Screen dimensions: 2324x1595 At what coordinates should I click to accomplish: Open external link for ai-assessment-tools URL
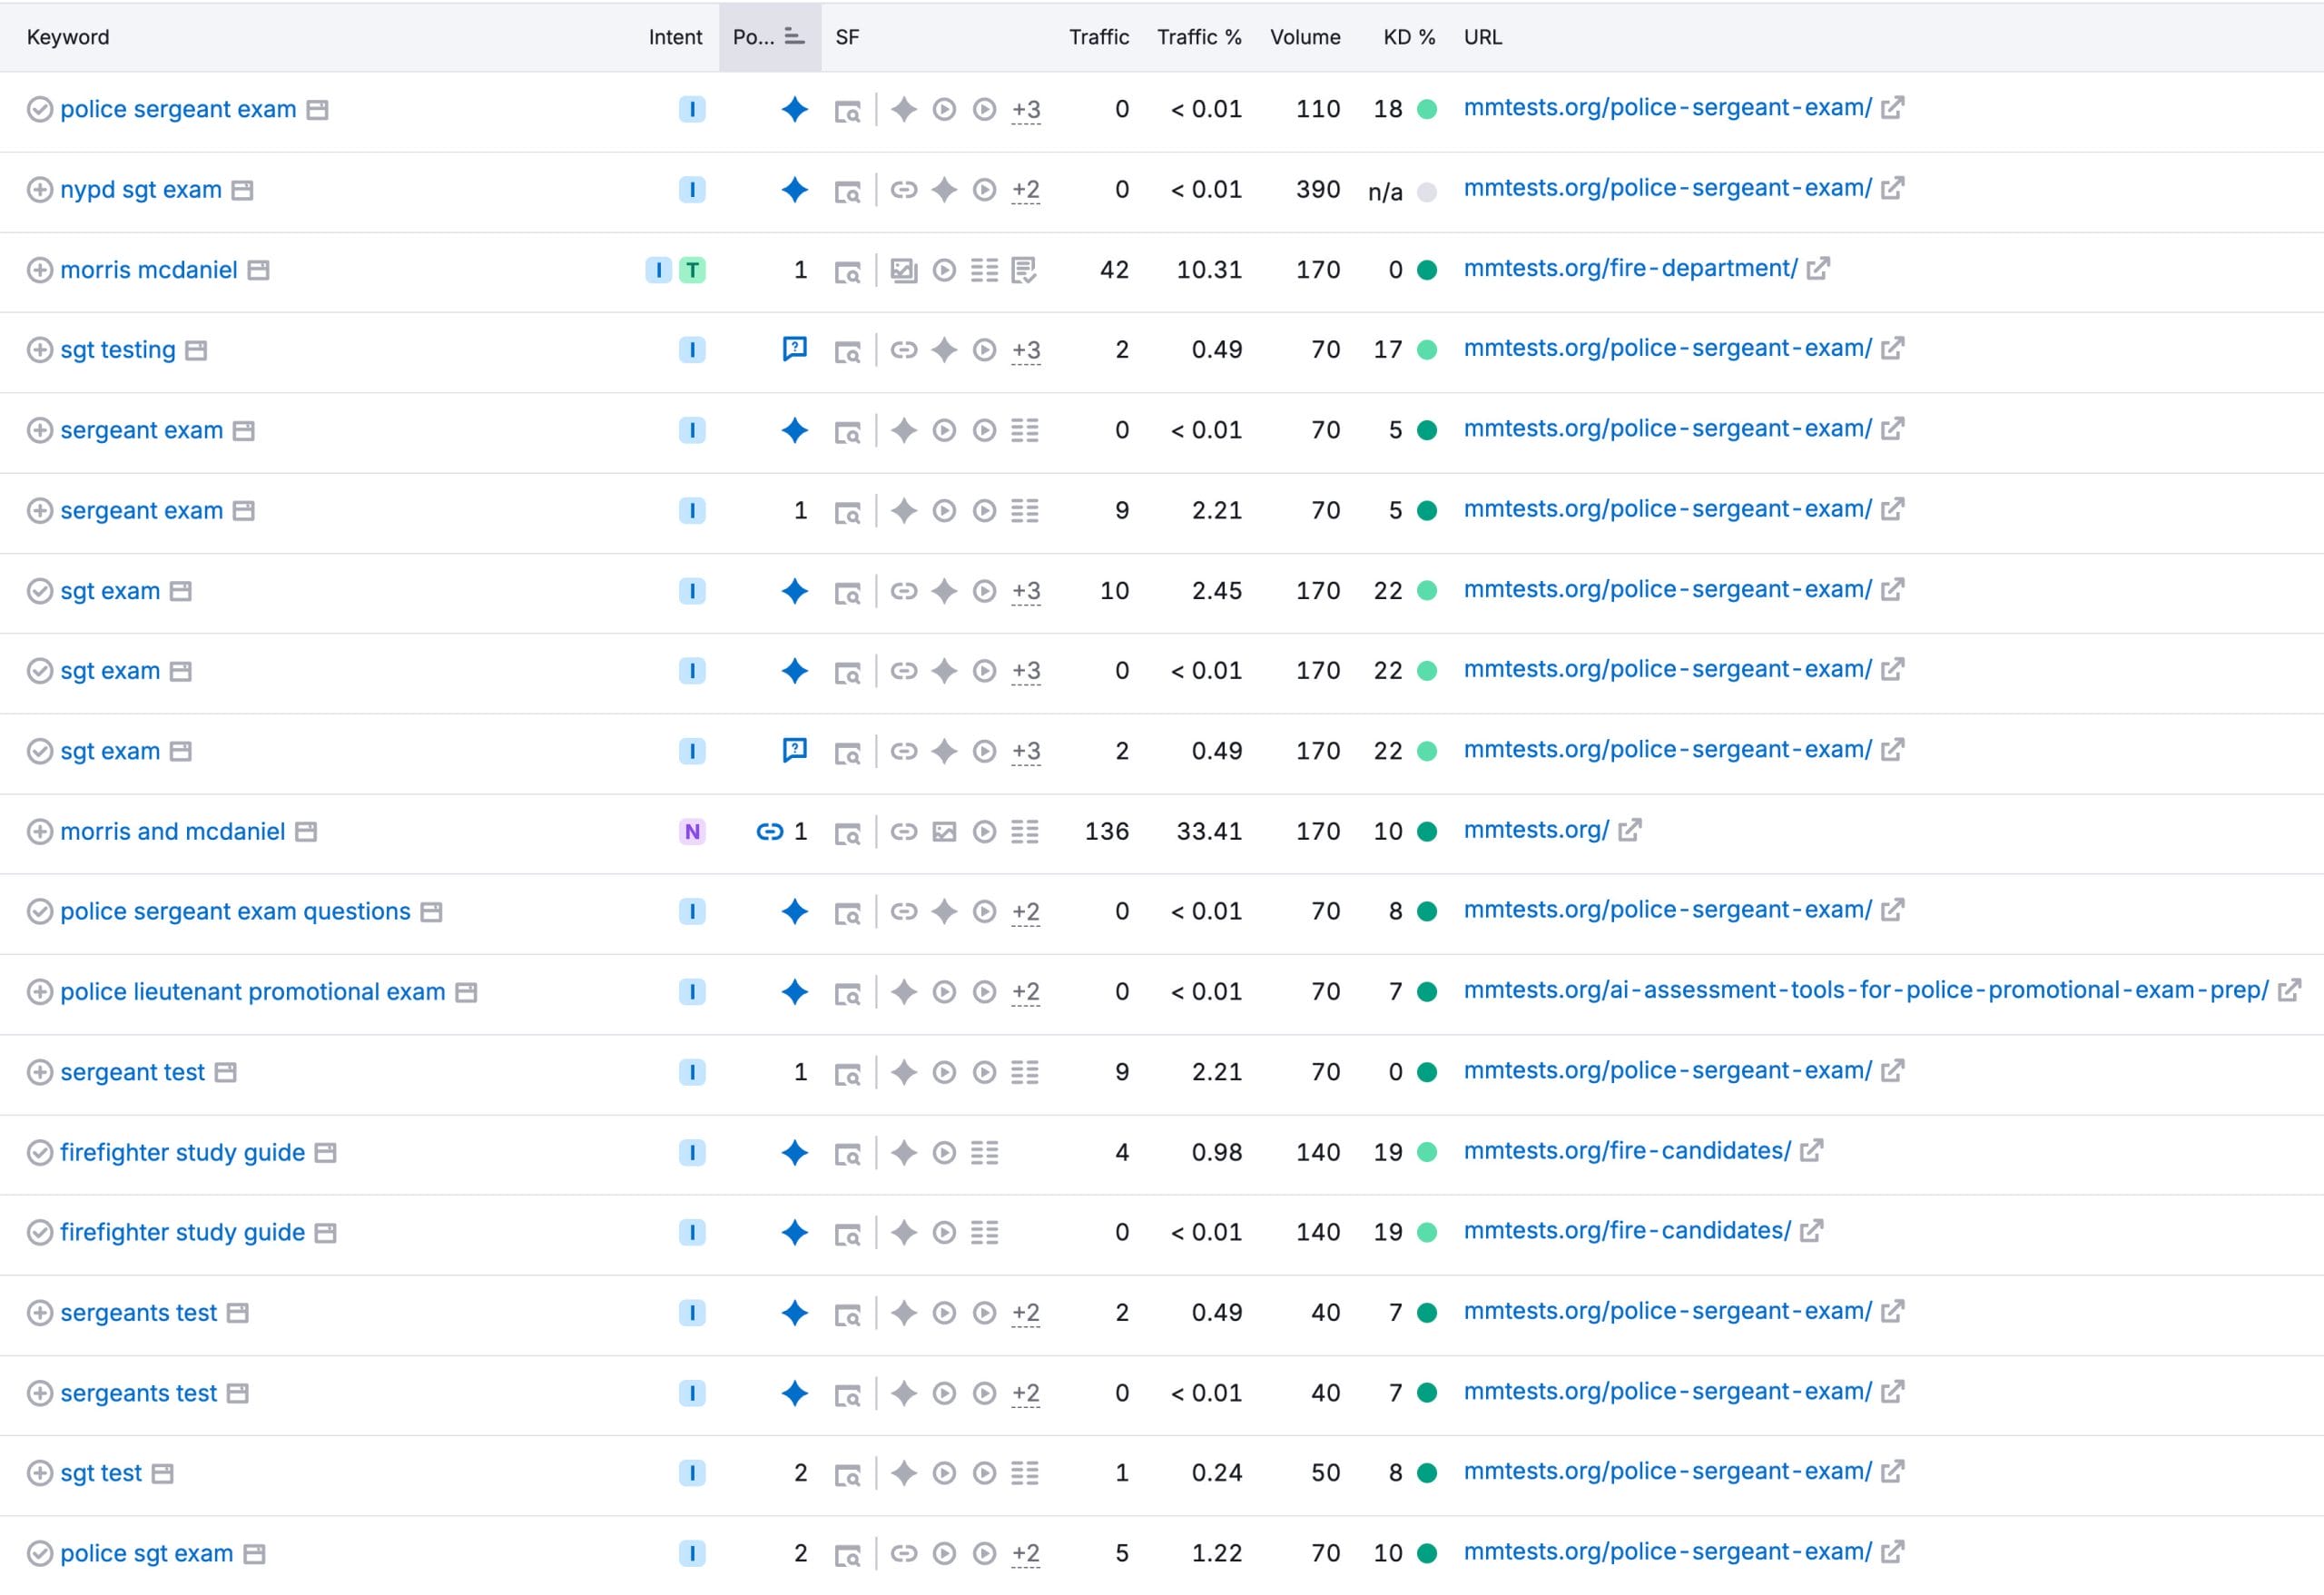click(x=2289, y=991)
